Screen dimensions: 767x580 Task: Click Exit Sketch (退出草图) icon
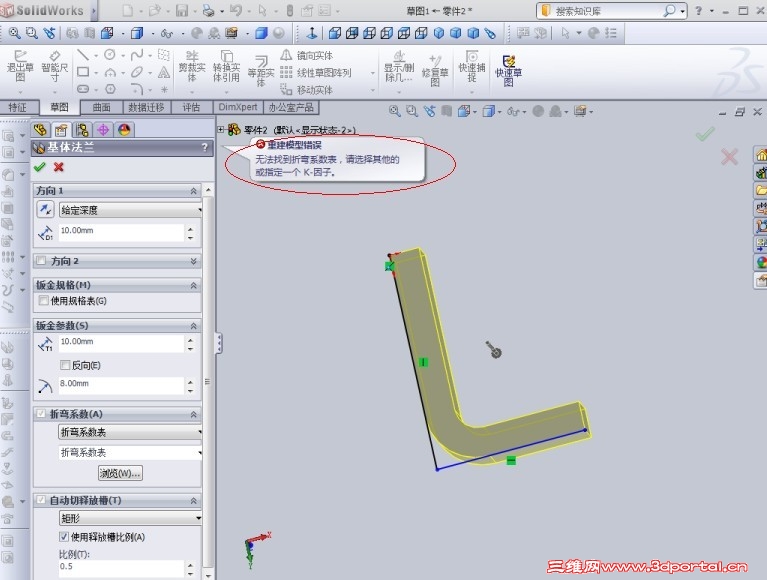click(20, 66)
